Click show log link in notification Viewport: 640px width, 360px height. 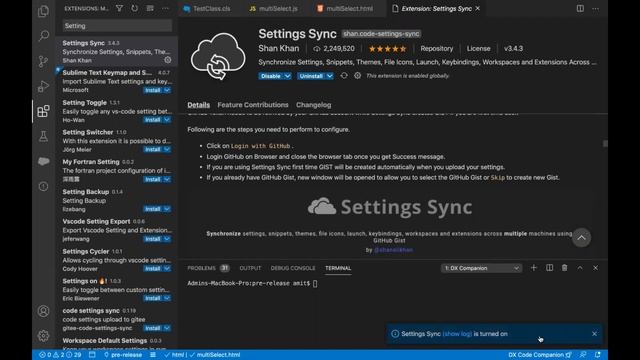[457, 333]
